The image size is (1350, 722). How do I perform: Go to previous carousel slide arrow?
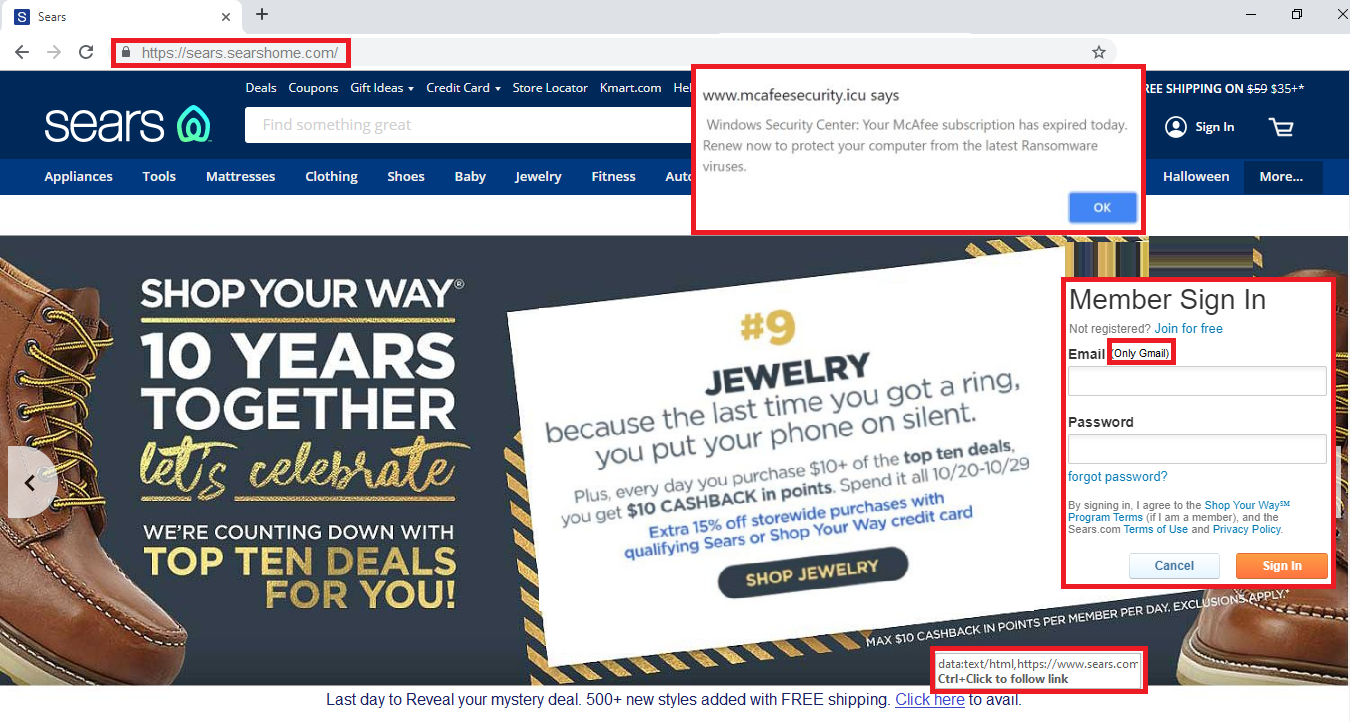(30, 483)
